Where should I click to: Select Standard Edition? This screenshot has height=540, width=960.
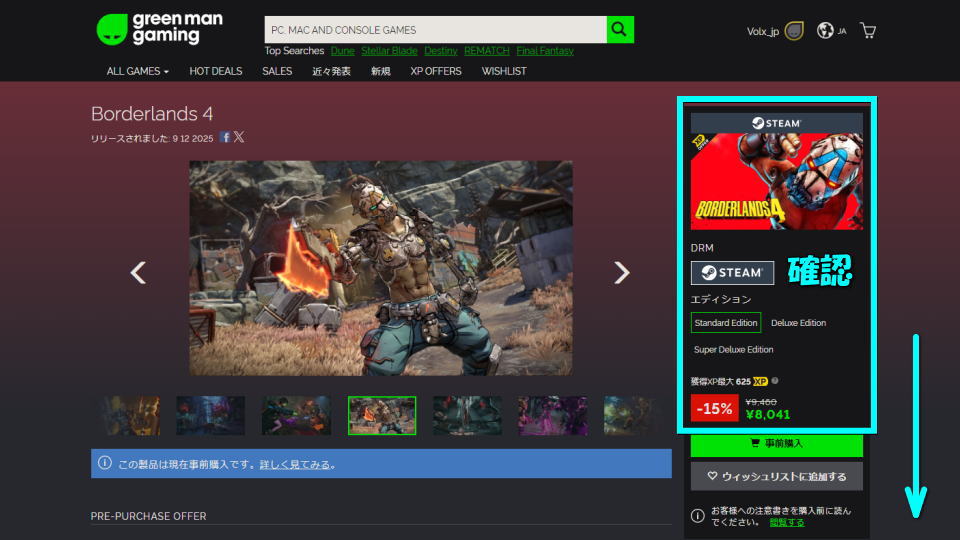pyautogui.click(x=726, y=323)
